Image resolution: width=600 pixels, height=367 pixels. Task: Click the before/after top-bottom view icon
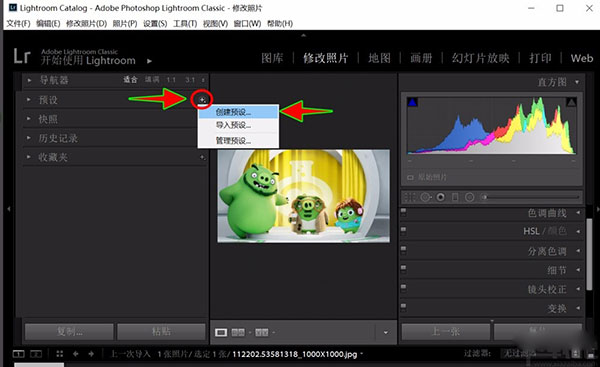[262, 332]
